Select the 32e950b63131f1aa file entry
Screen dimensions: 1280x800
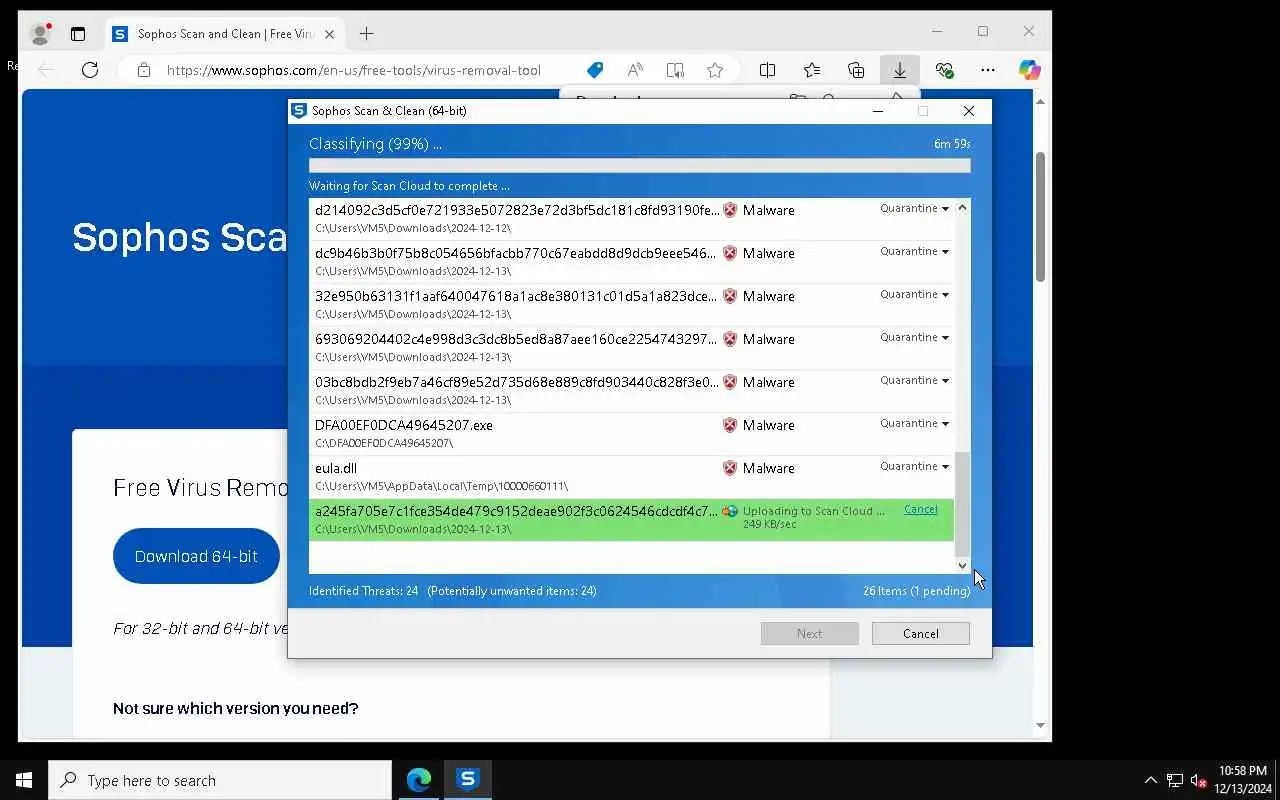tap(631, 305)
